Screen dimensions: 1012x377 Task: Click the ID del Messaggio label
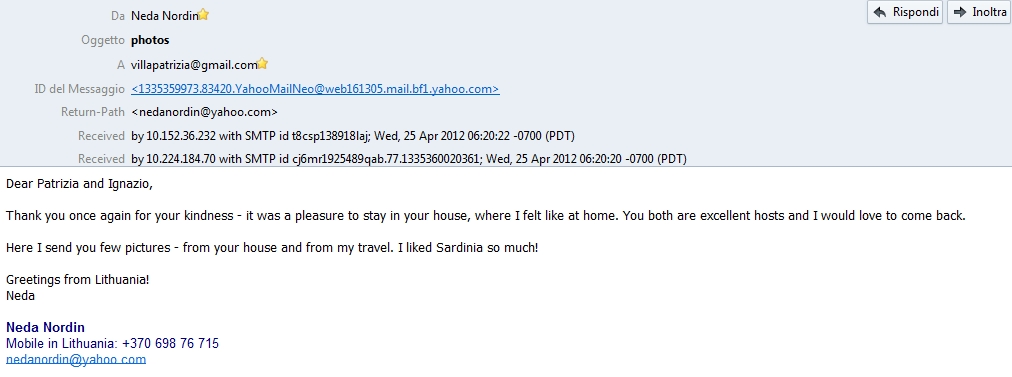79,88
